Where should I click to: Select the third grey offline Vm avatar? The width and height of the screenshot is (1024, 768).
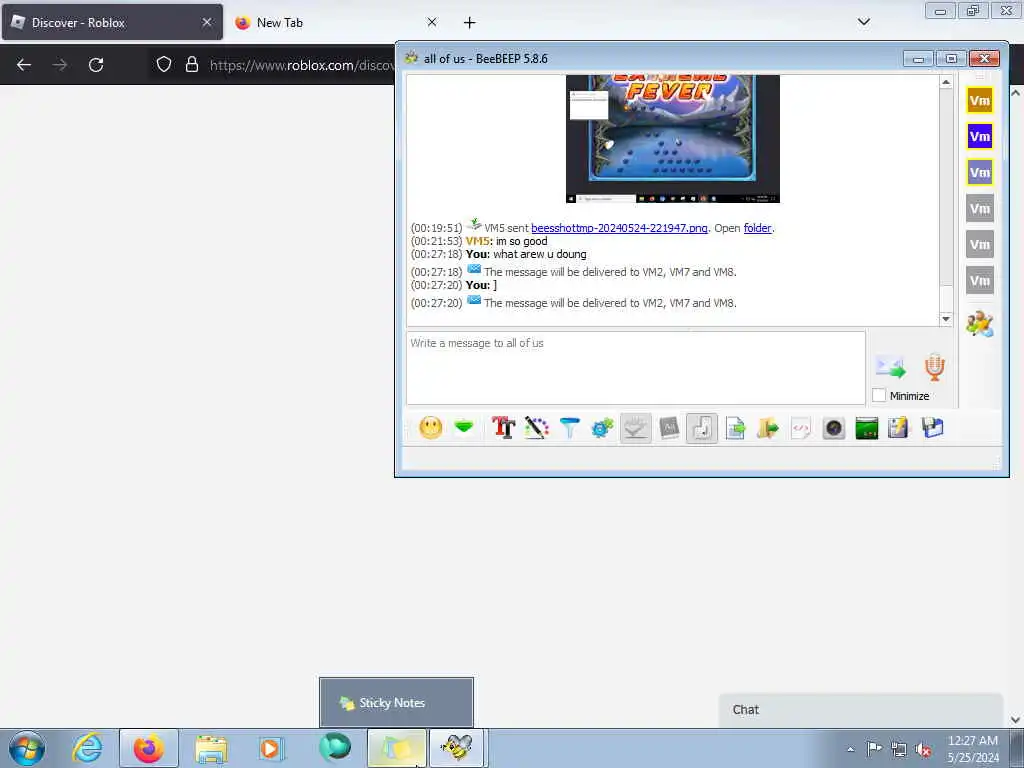point(980,280)
